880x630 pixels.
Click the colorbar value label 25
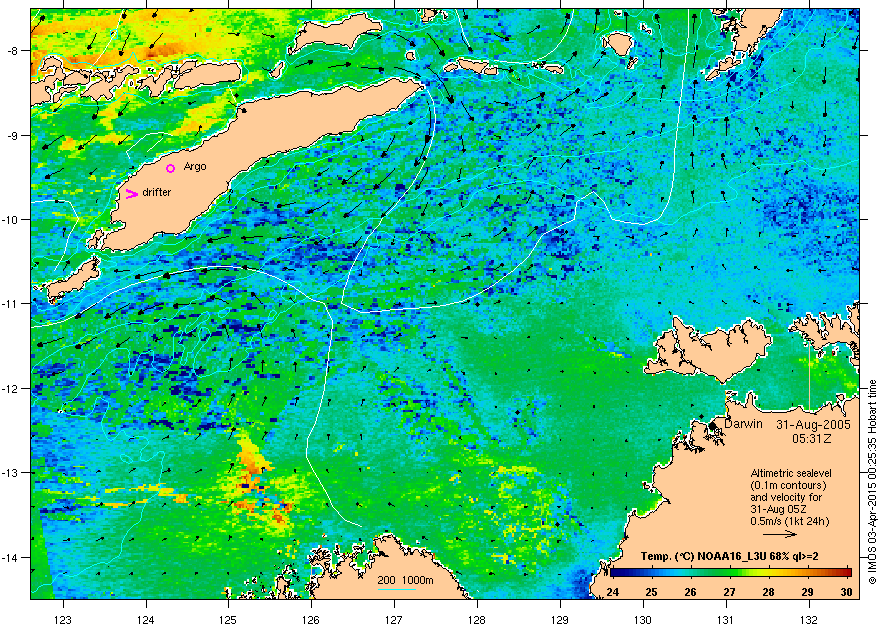[x=651, y=592]
